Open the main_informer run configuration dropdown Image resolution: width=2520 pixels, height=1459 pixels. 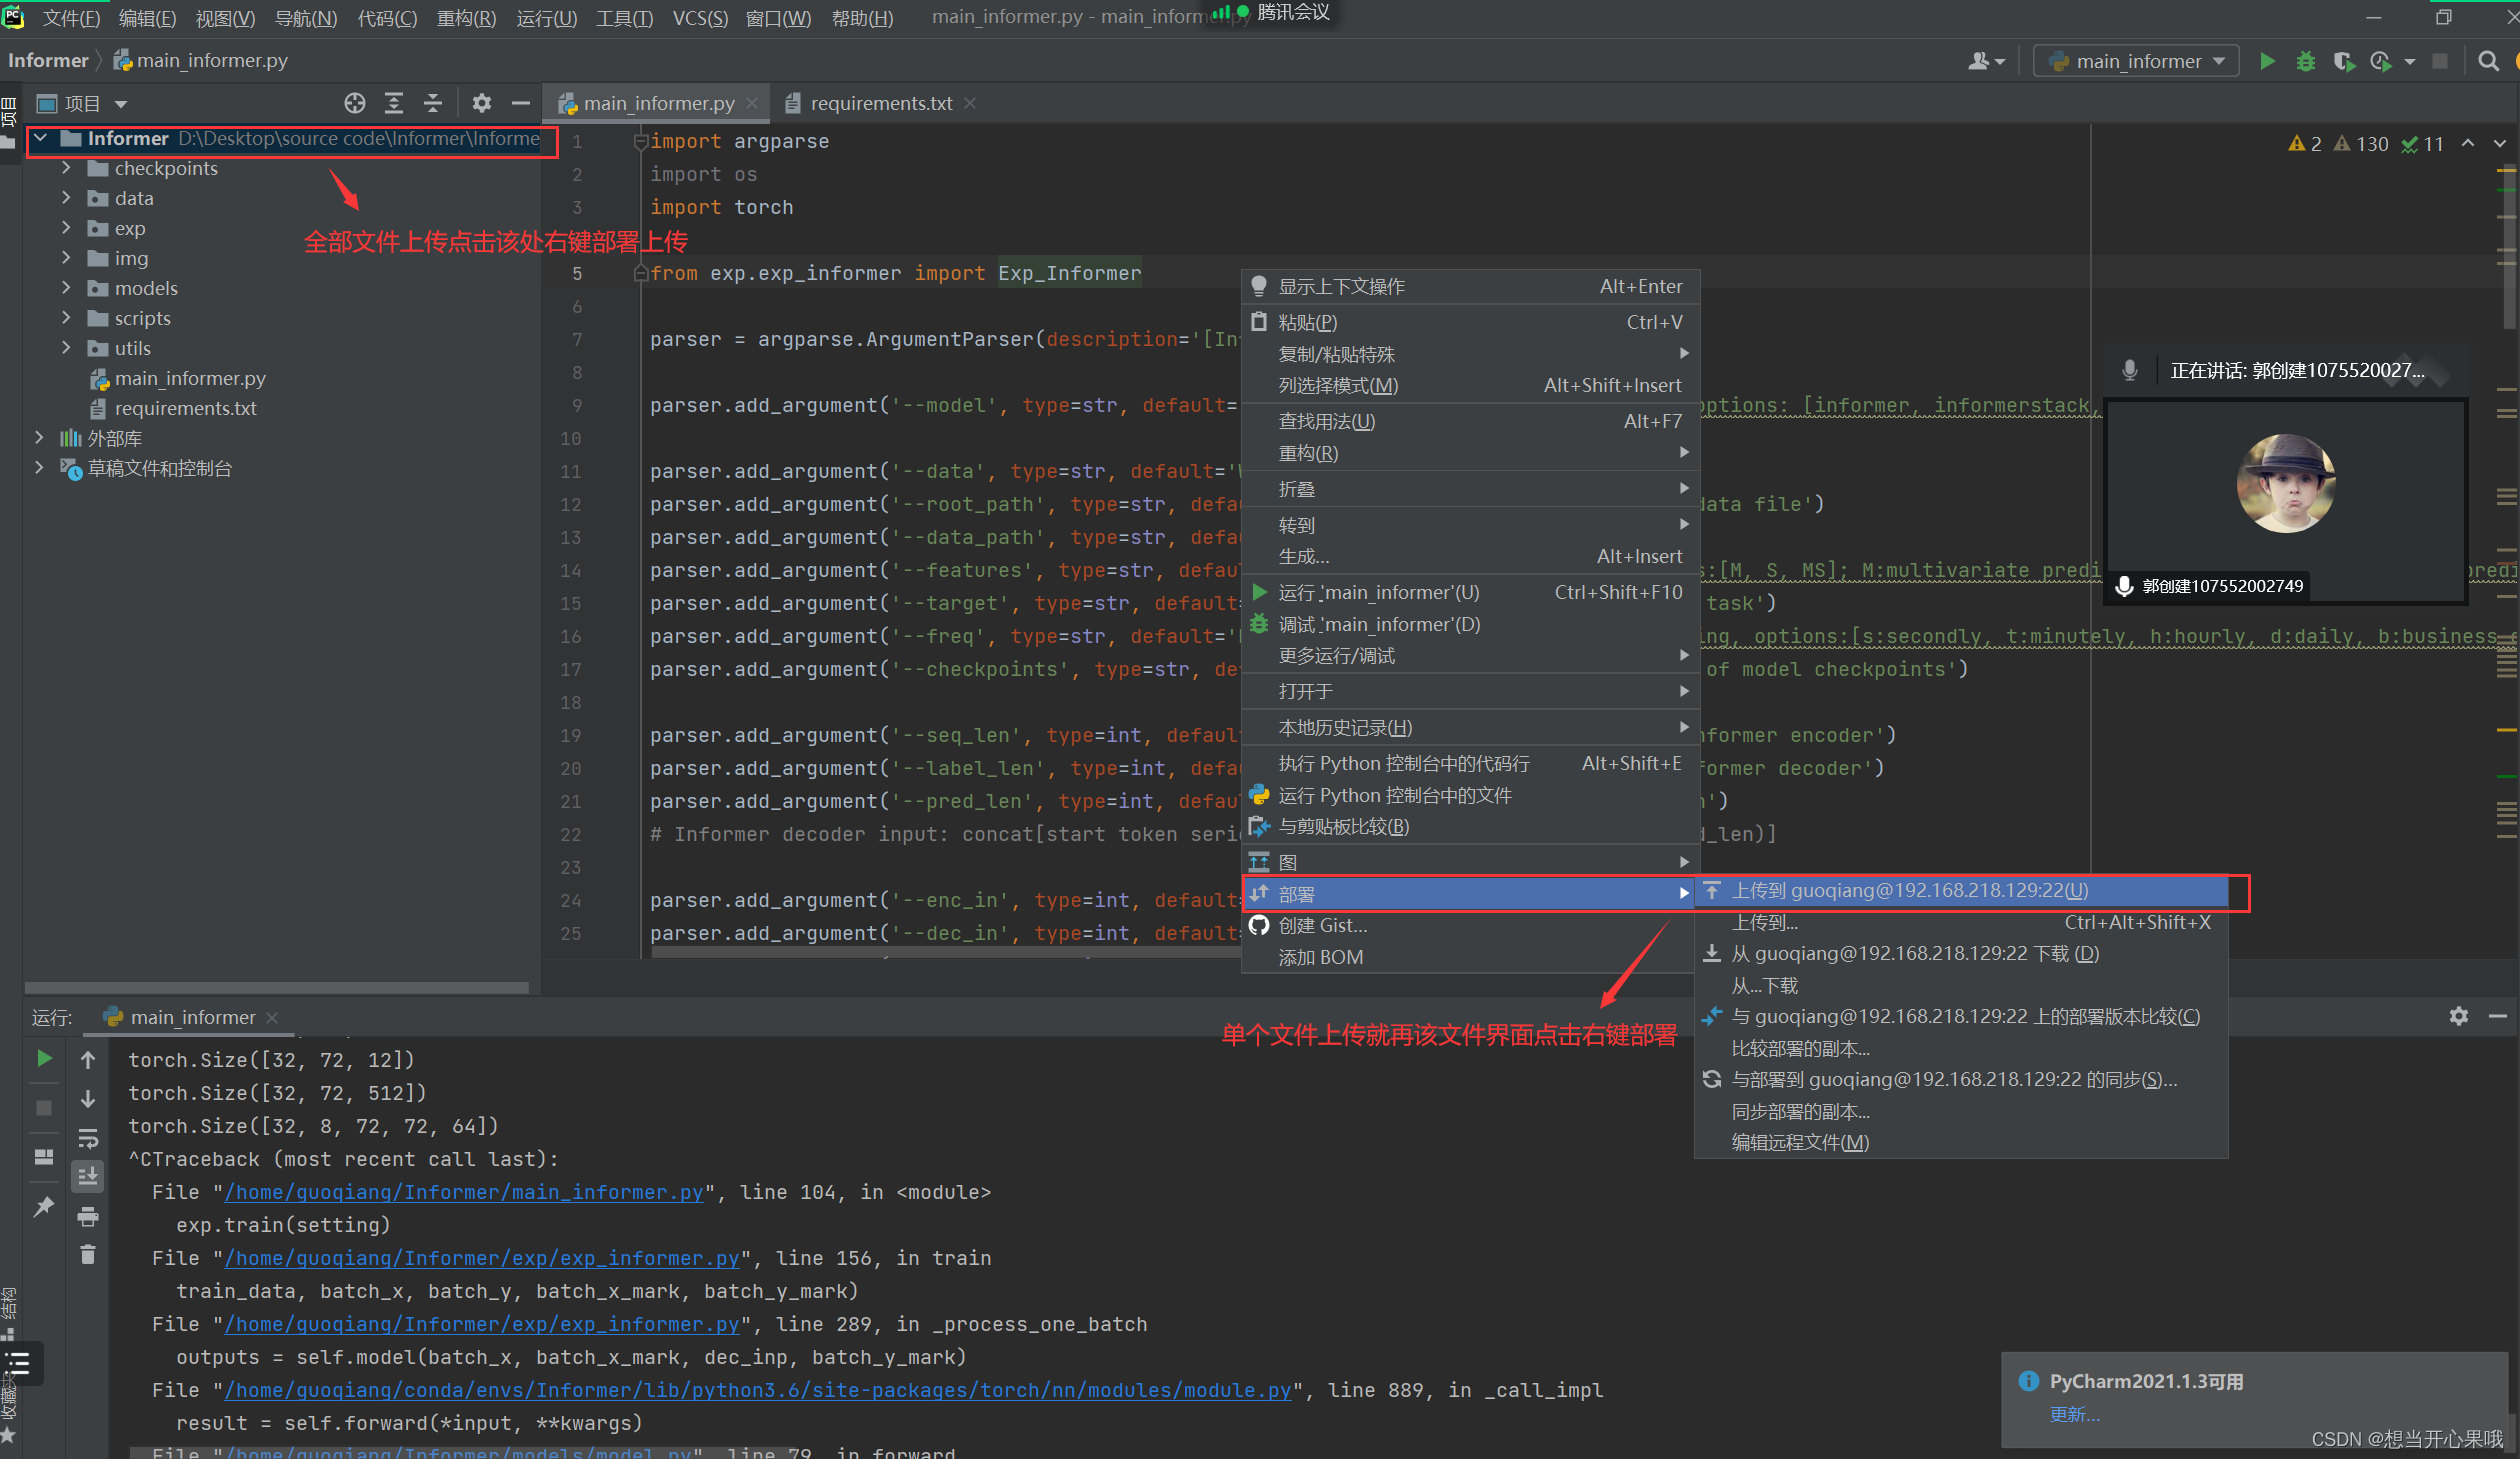[x=2135, y=61]
